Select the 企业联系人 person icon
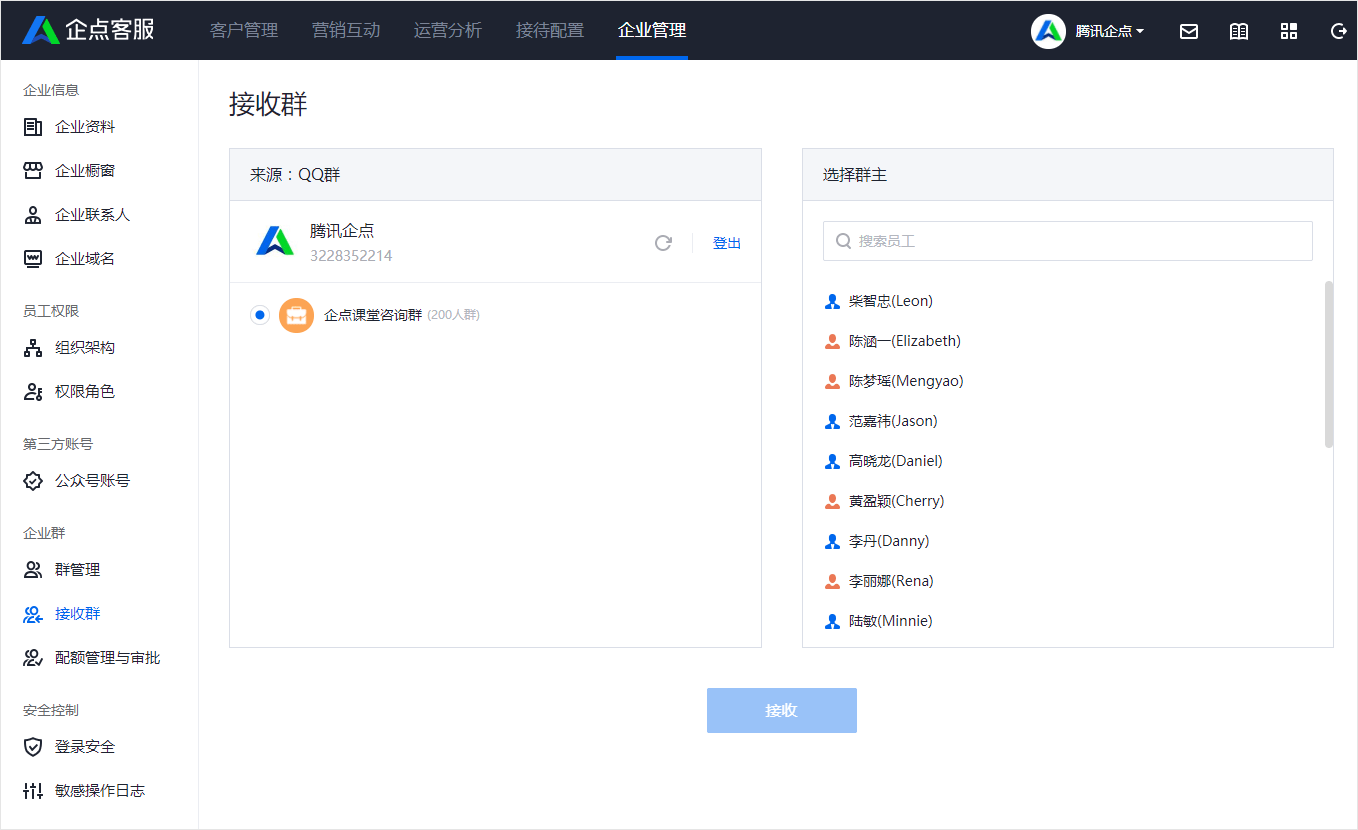 [x=31, y=214]
